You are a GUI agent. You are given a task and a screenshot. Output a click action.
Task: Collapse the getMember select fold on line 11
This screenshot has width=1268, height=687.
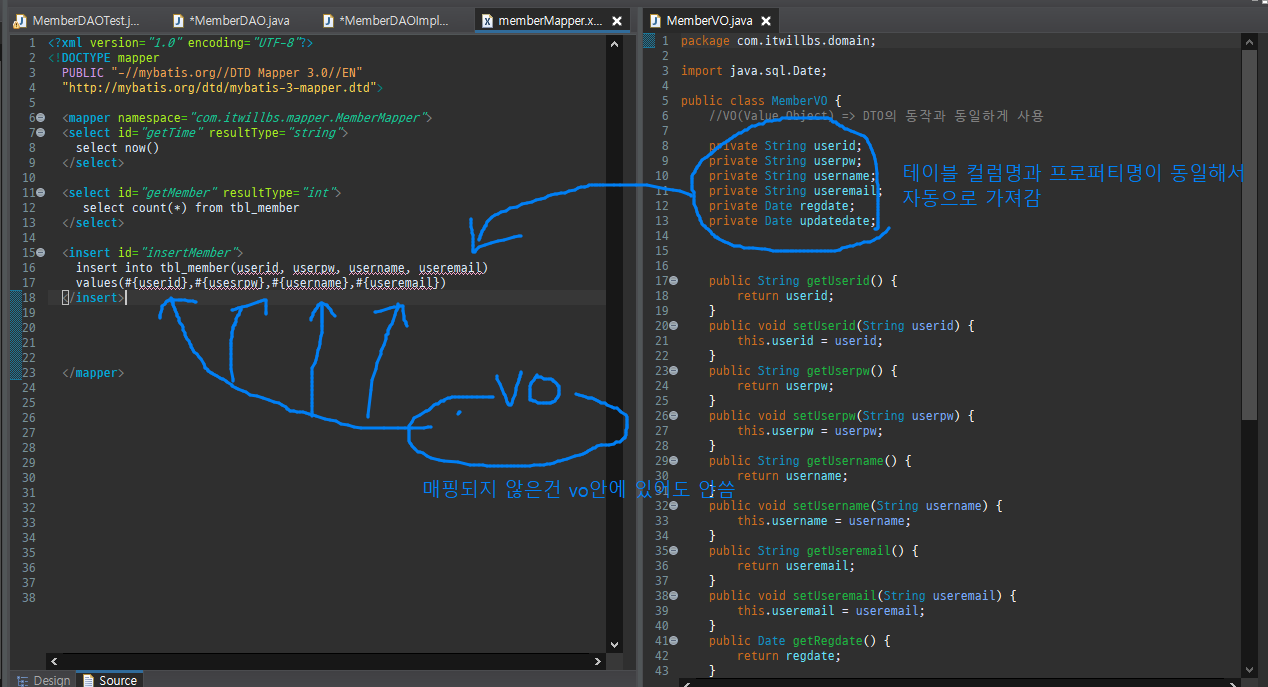click(x=41, y=193)
